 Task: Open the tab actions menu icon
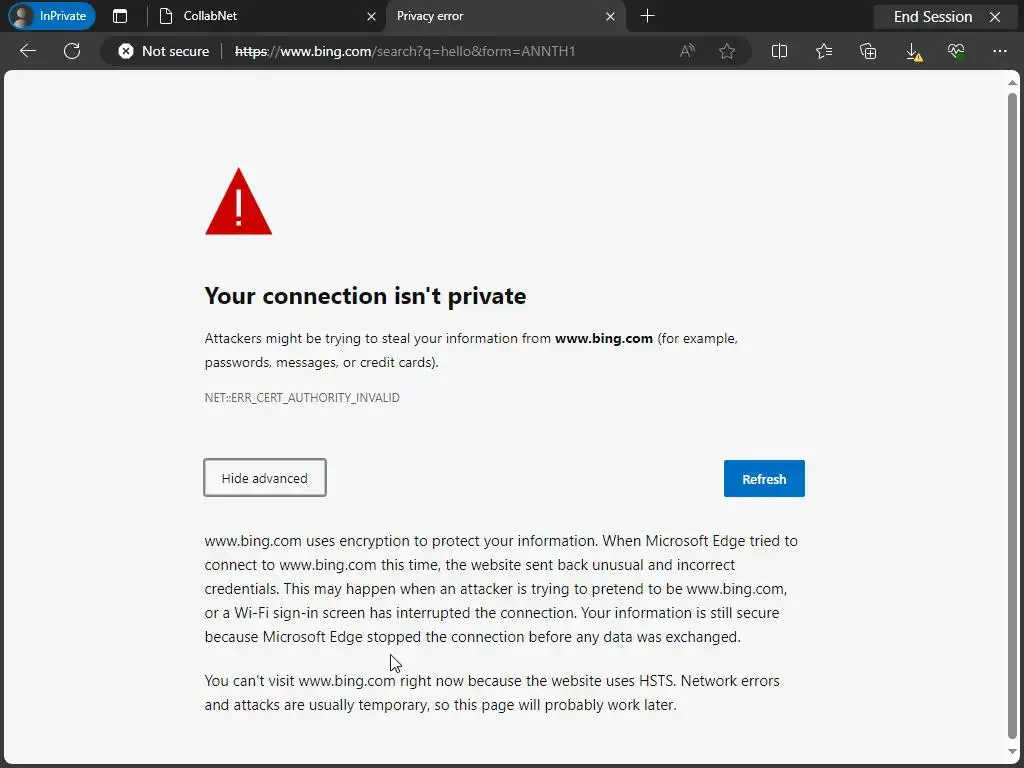pos(120,16)
